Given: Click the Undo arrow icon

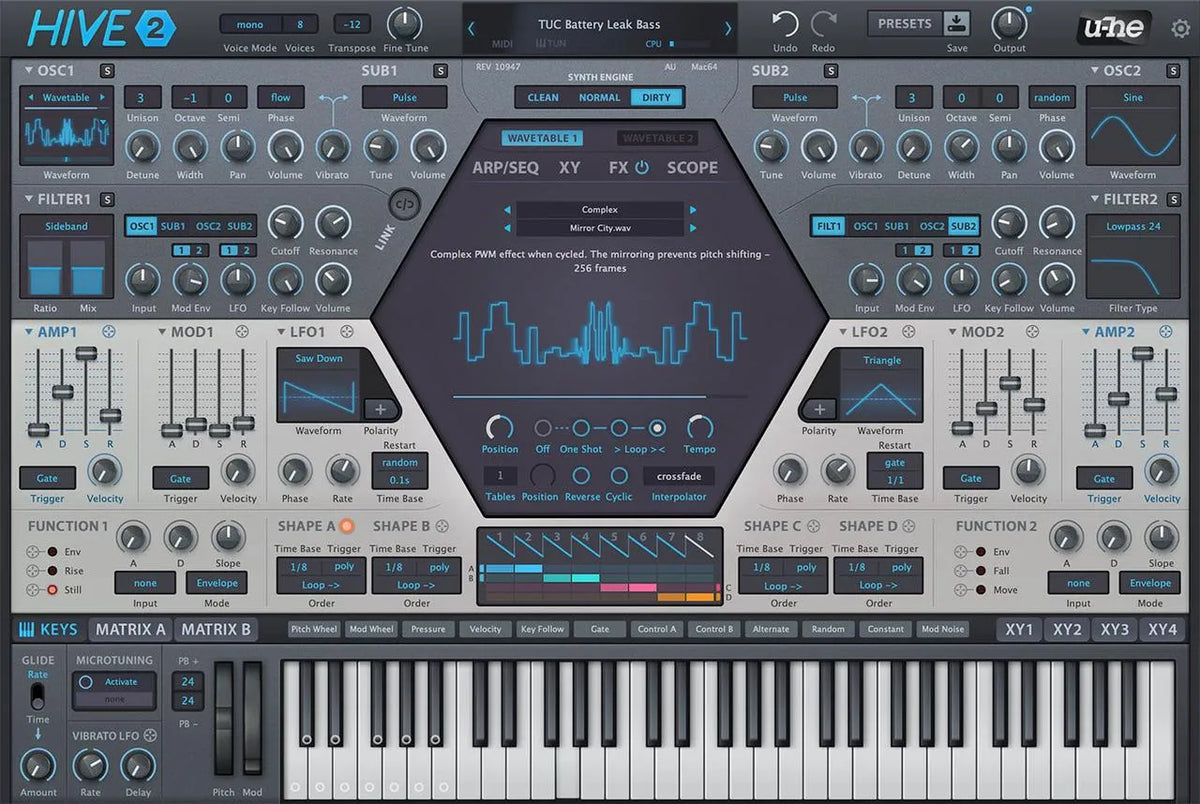Looking at the screenshot, I should pyautogui.click(x=785, y=24).
